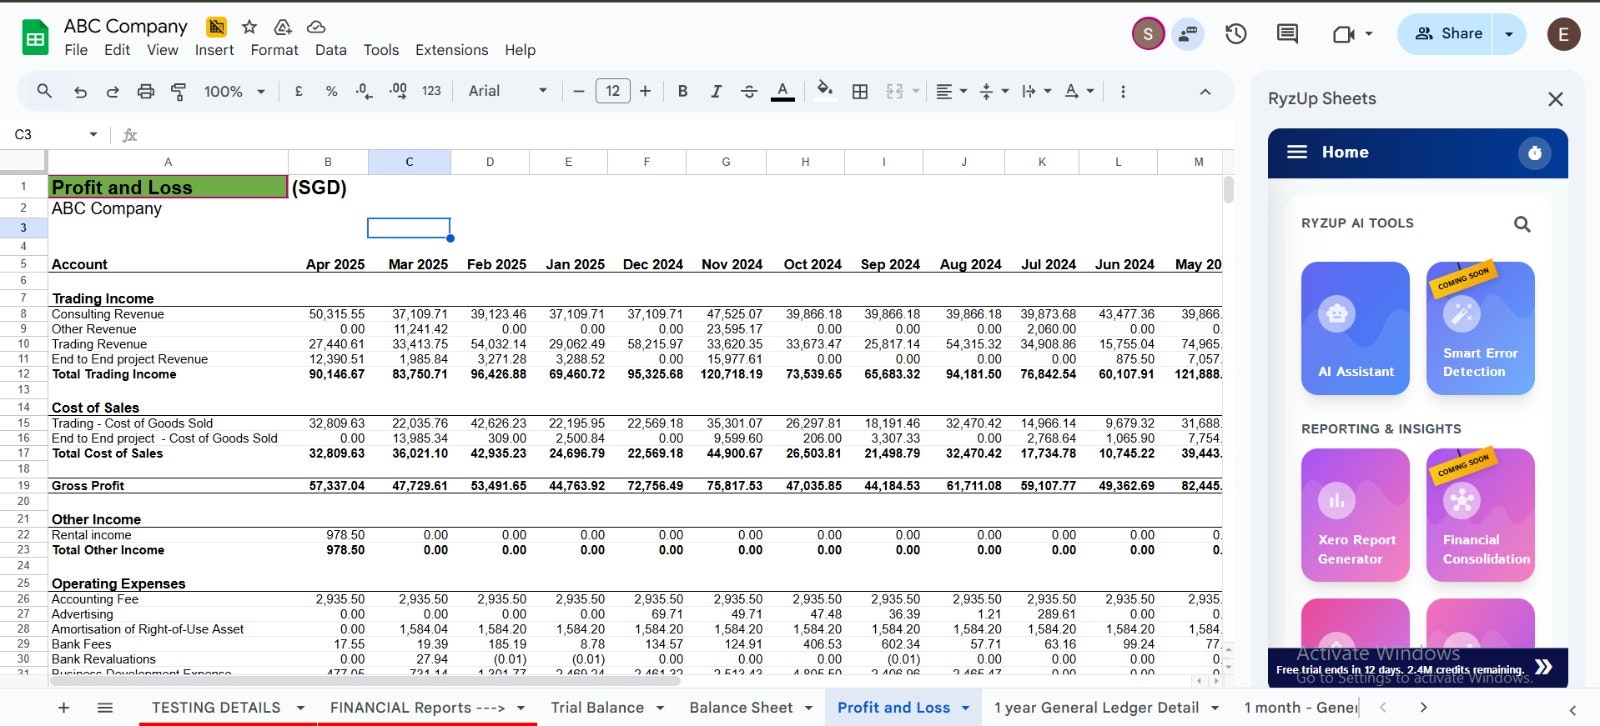Click the Share button

tap(1448, 34)
